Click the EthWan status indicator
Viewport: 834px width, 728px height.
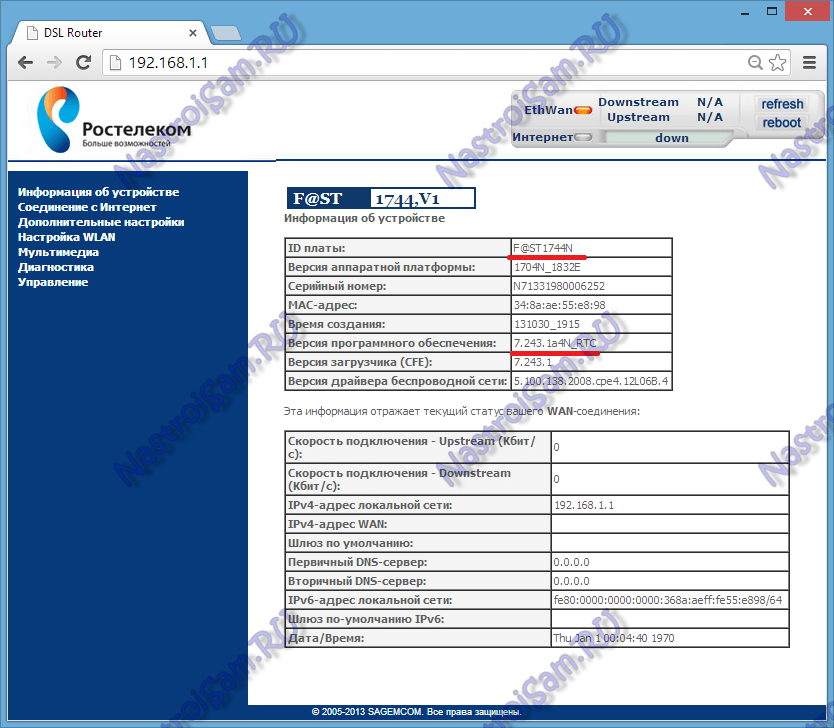point(583,110)
